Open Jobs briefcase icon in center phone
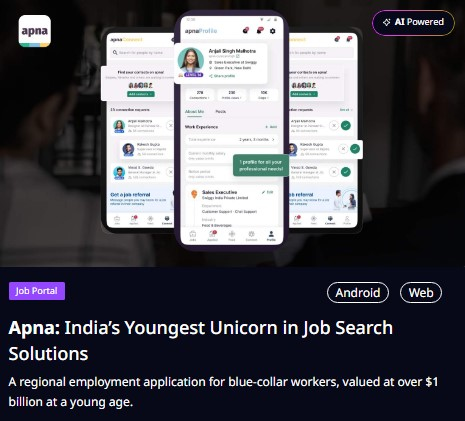Screen dimensions: 465x421 192,236
